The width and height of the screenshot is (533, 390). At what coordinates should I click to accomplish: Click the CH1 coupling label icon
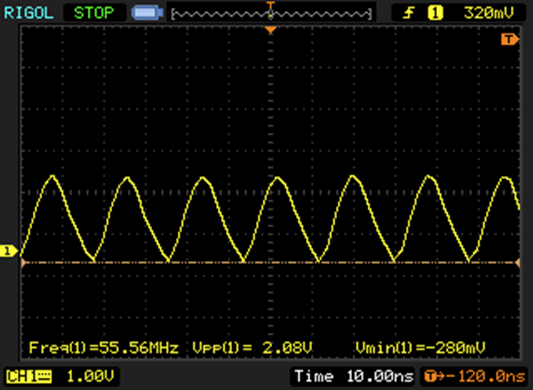pyautogui.click(x=29, y=377)
